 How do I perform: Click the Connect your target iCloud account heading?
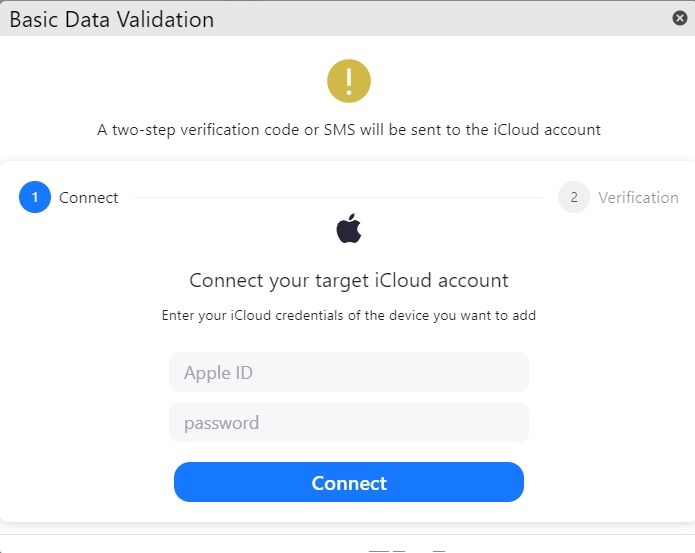pyautogui.click(x=349, y=280)
